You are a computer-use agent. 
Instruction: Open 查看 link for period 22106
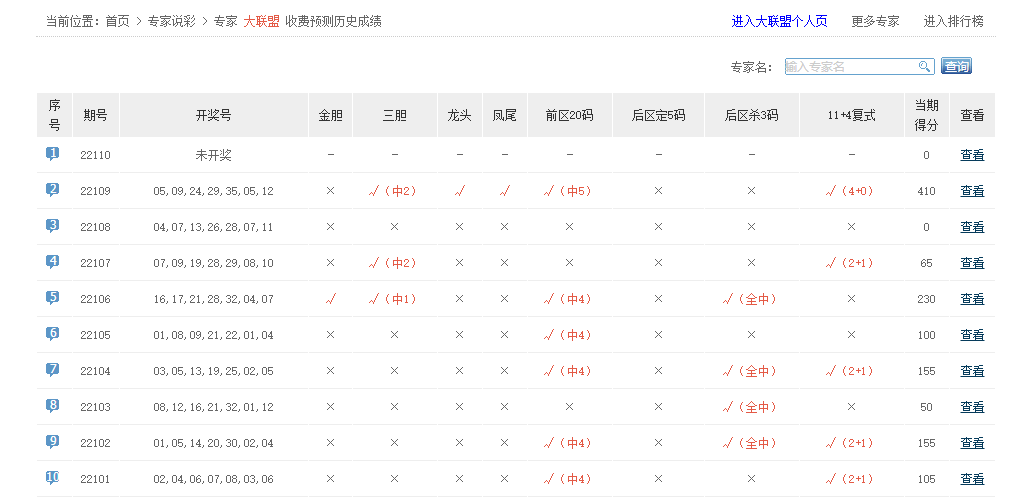pos(972,299)
